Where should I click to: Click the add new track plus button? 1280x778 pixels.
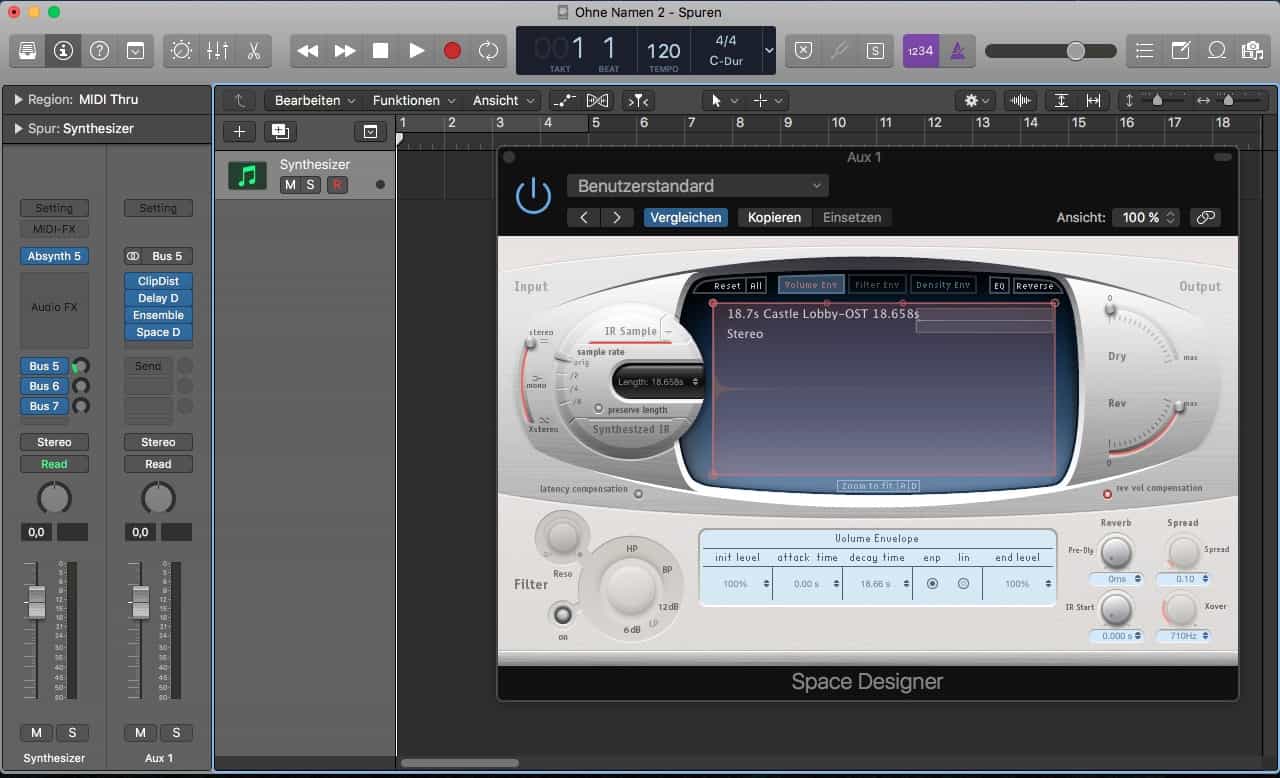239,131
